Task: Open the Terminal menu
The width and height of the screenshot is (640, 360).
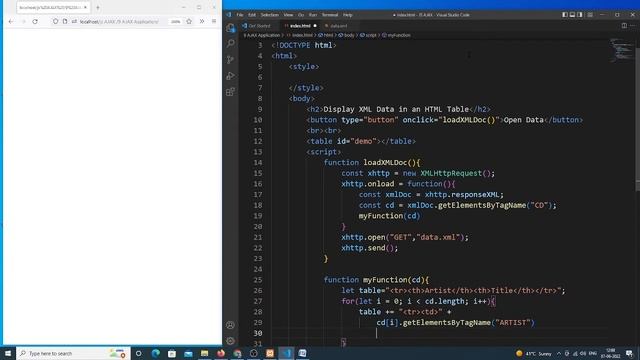Action: tap(330, 15)
